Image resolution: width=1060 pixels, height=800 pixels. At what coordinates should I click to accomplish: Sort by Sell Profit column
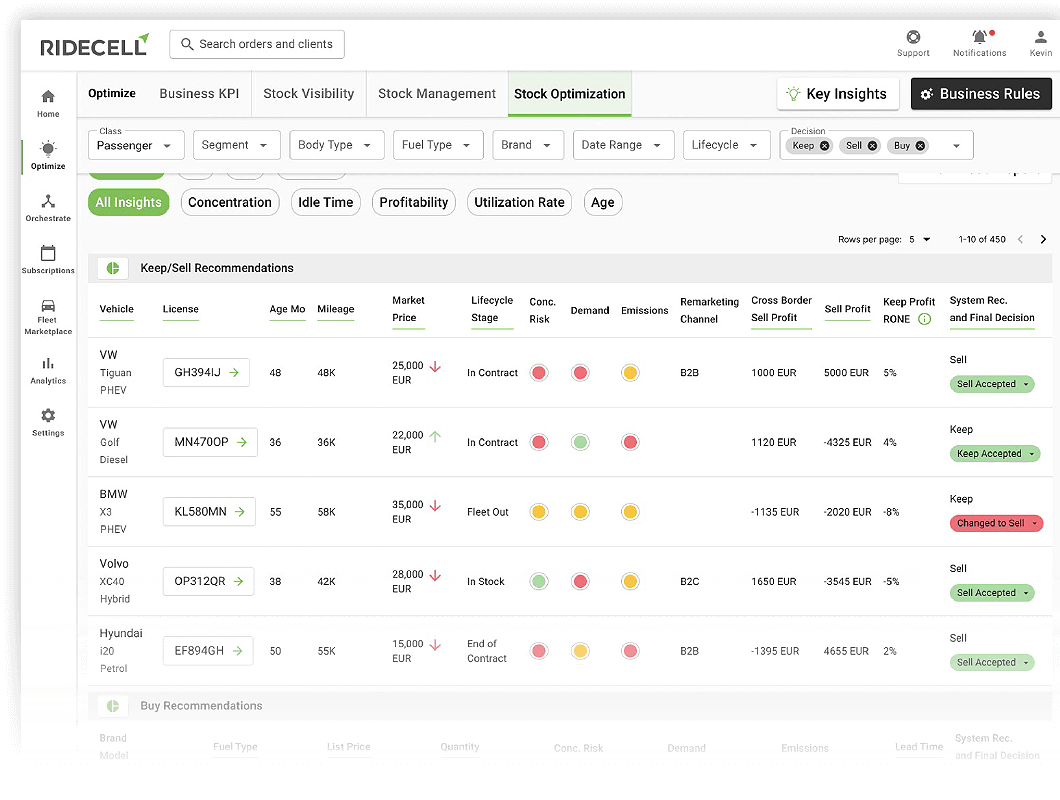(848, 309)
